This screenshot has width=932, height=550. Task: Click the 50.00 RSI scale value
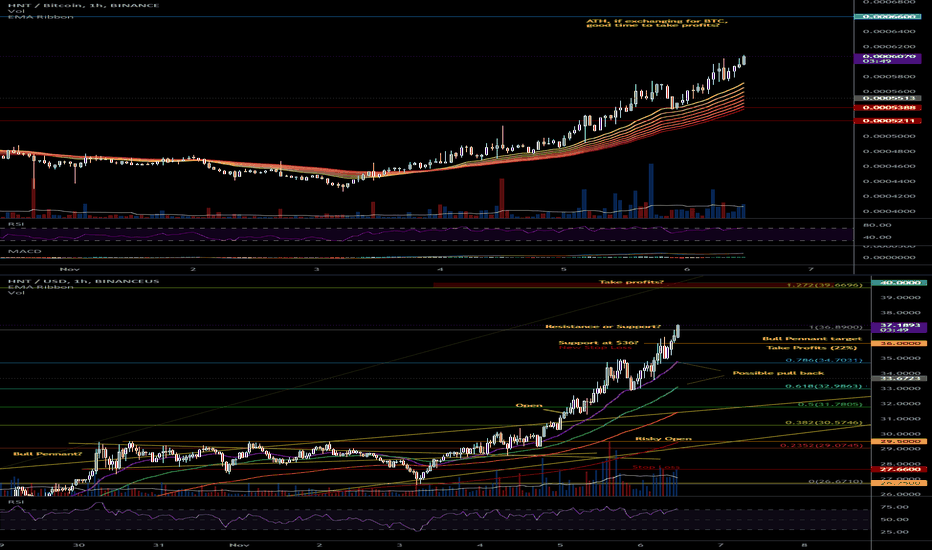point(893,520)
